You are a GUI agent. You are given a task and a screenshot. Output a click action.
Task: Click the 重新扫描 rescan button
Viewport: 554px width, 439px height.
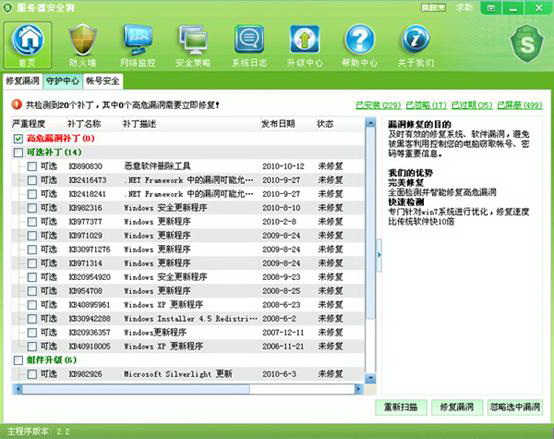tap(401, 407)
